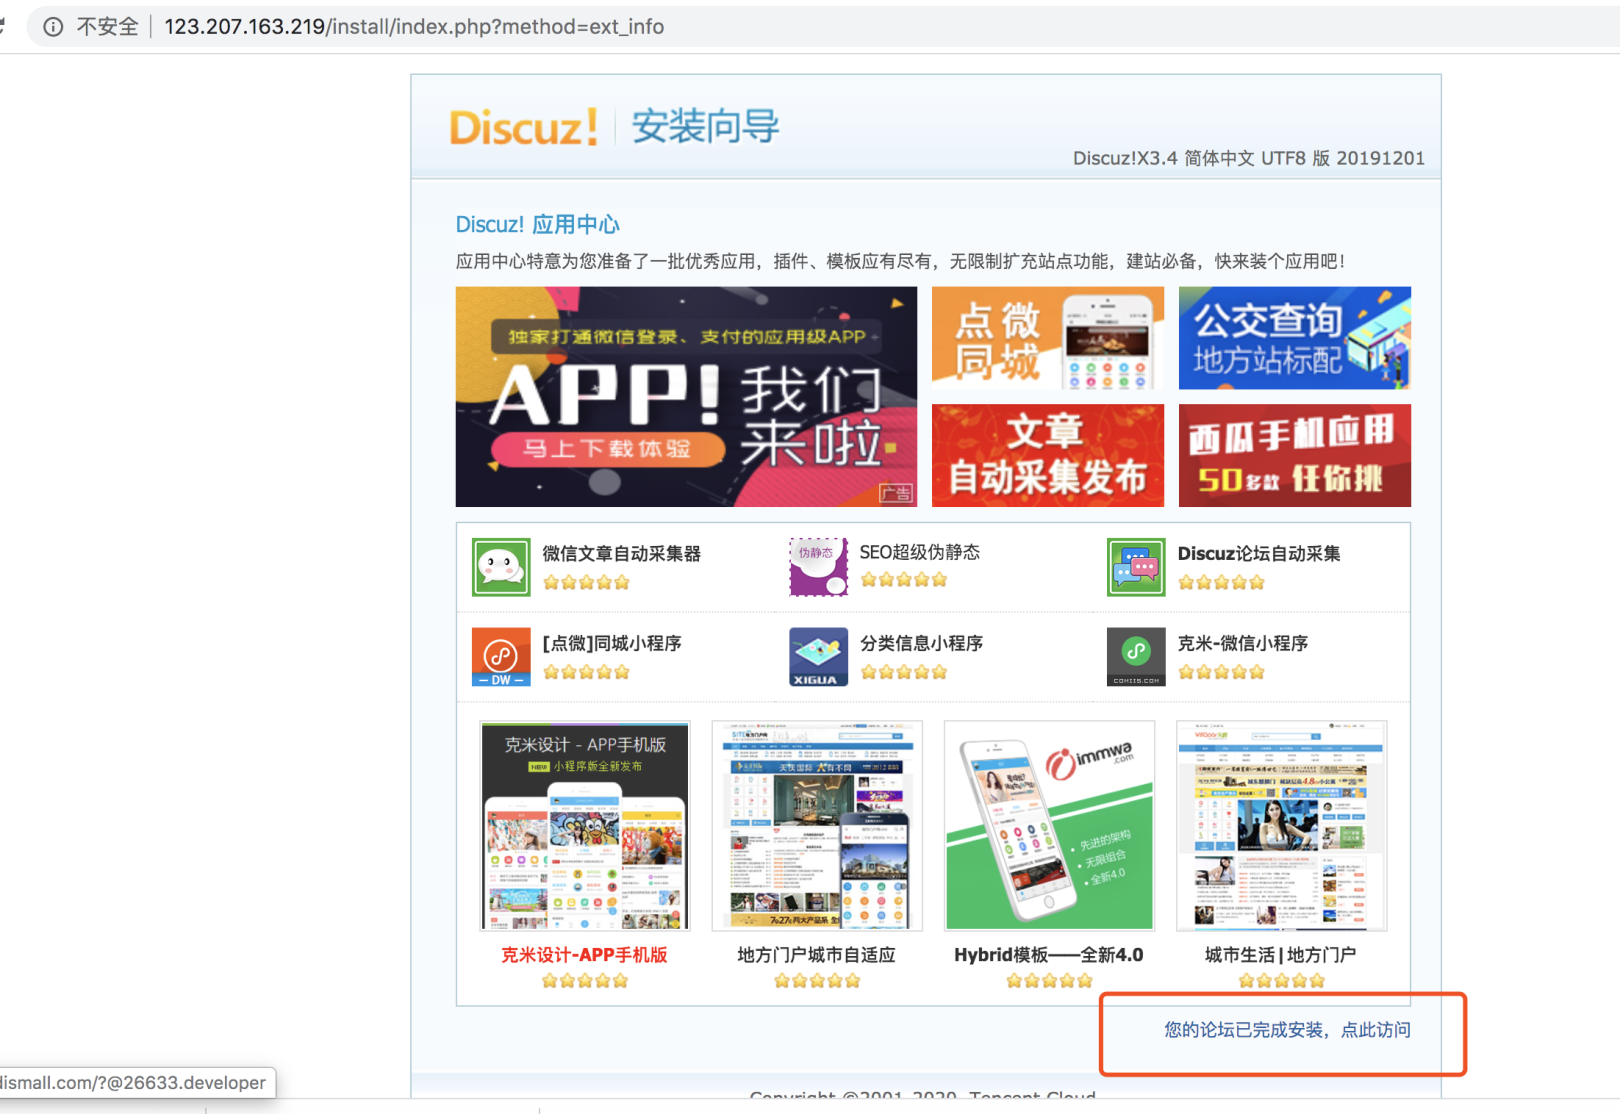
Task: Open the 分类信息小程序 XIGUA icon
Action: (818, 657)
